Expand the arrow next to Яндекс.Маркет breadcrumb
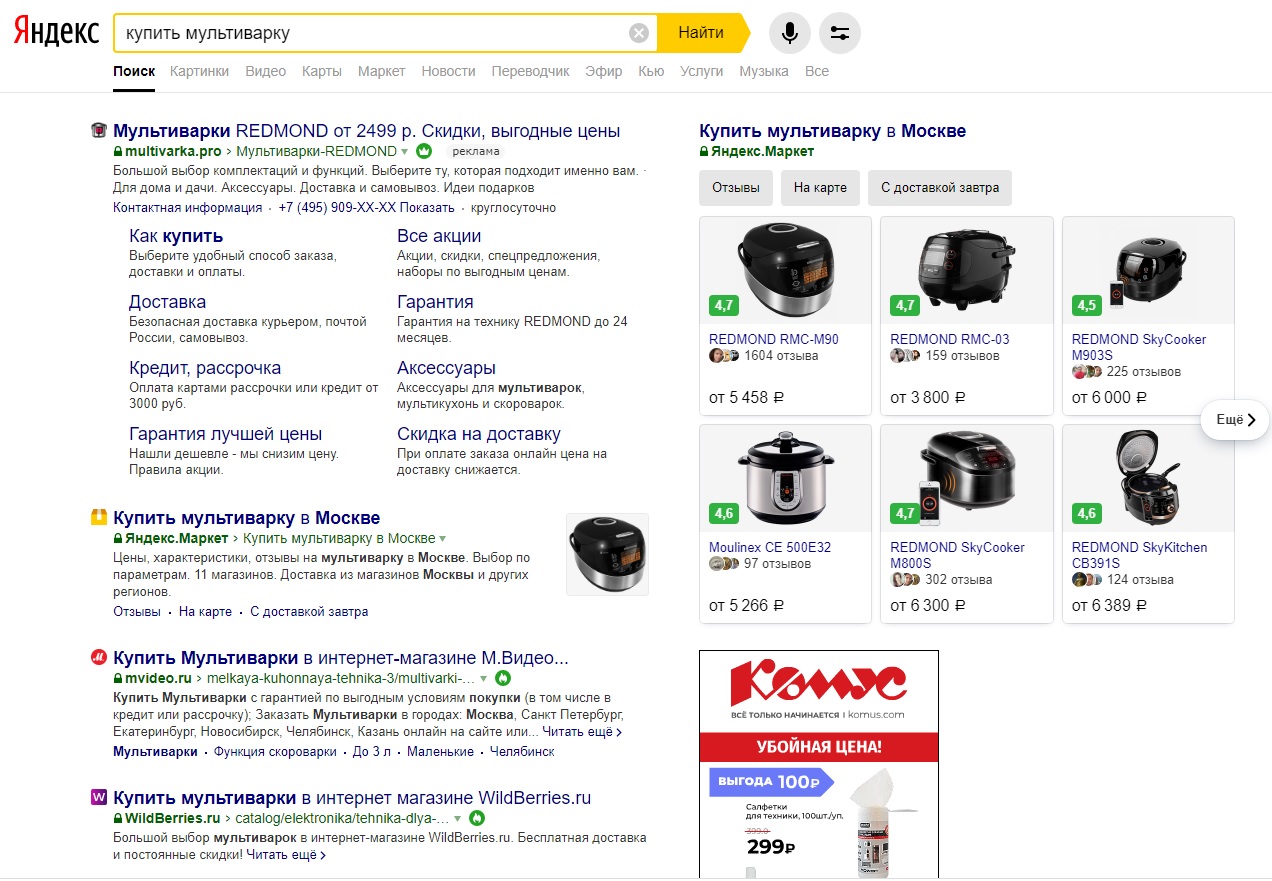The height and width of the screenshot is (881, 1272). tap(443, 539)
